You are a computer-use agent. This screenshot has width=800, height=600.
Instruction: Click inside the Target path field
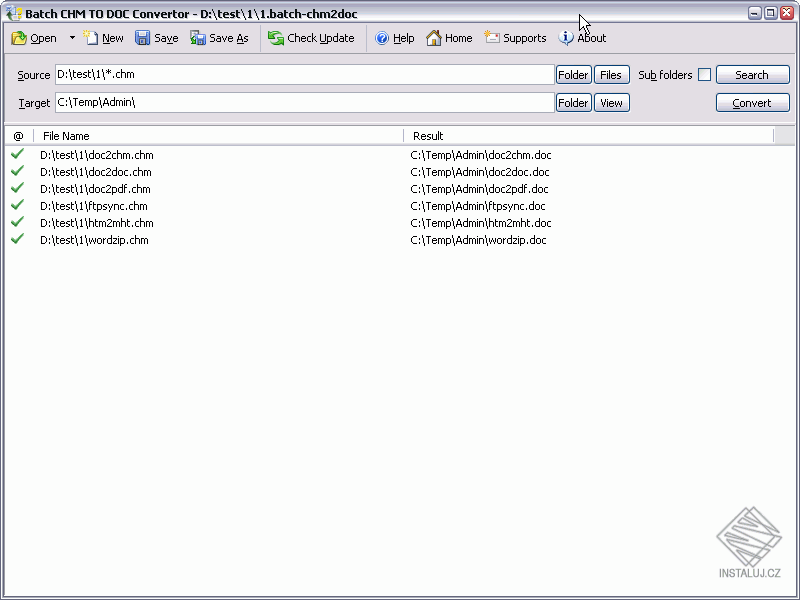300,102
